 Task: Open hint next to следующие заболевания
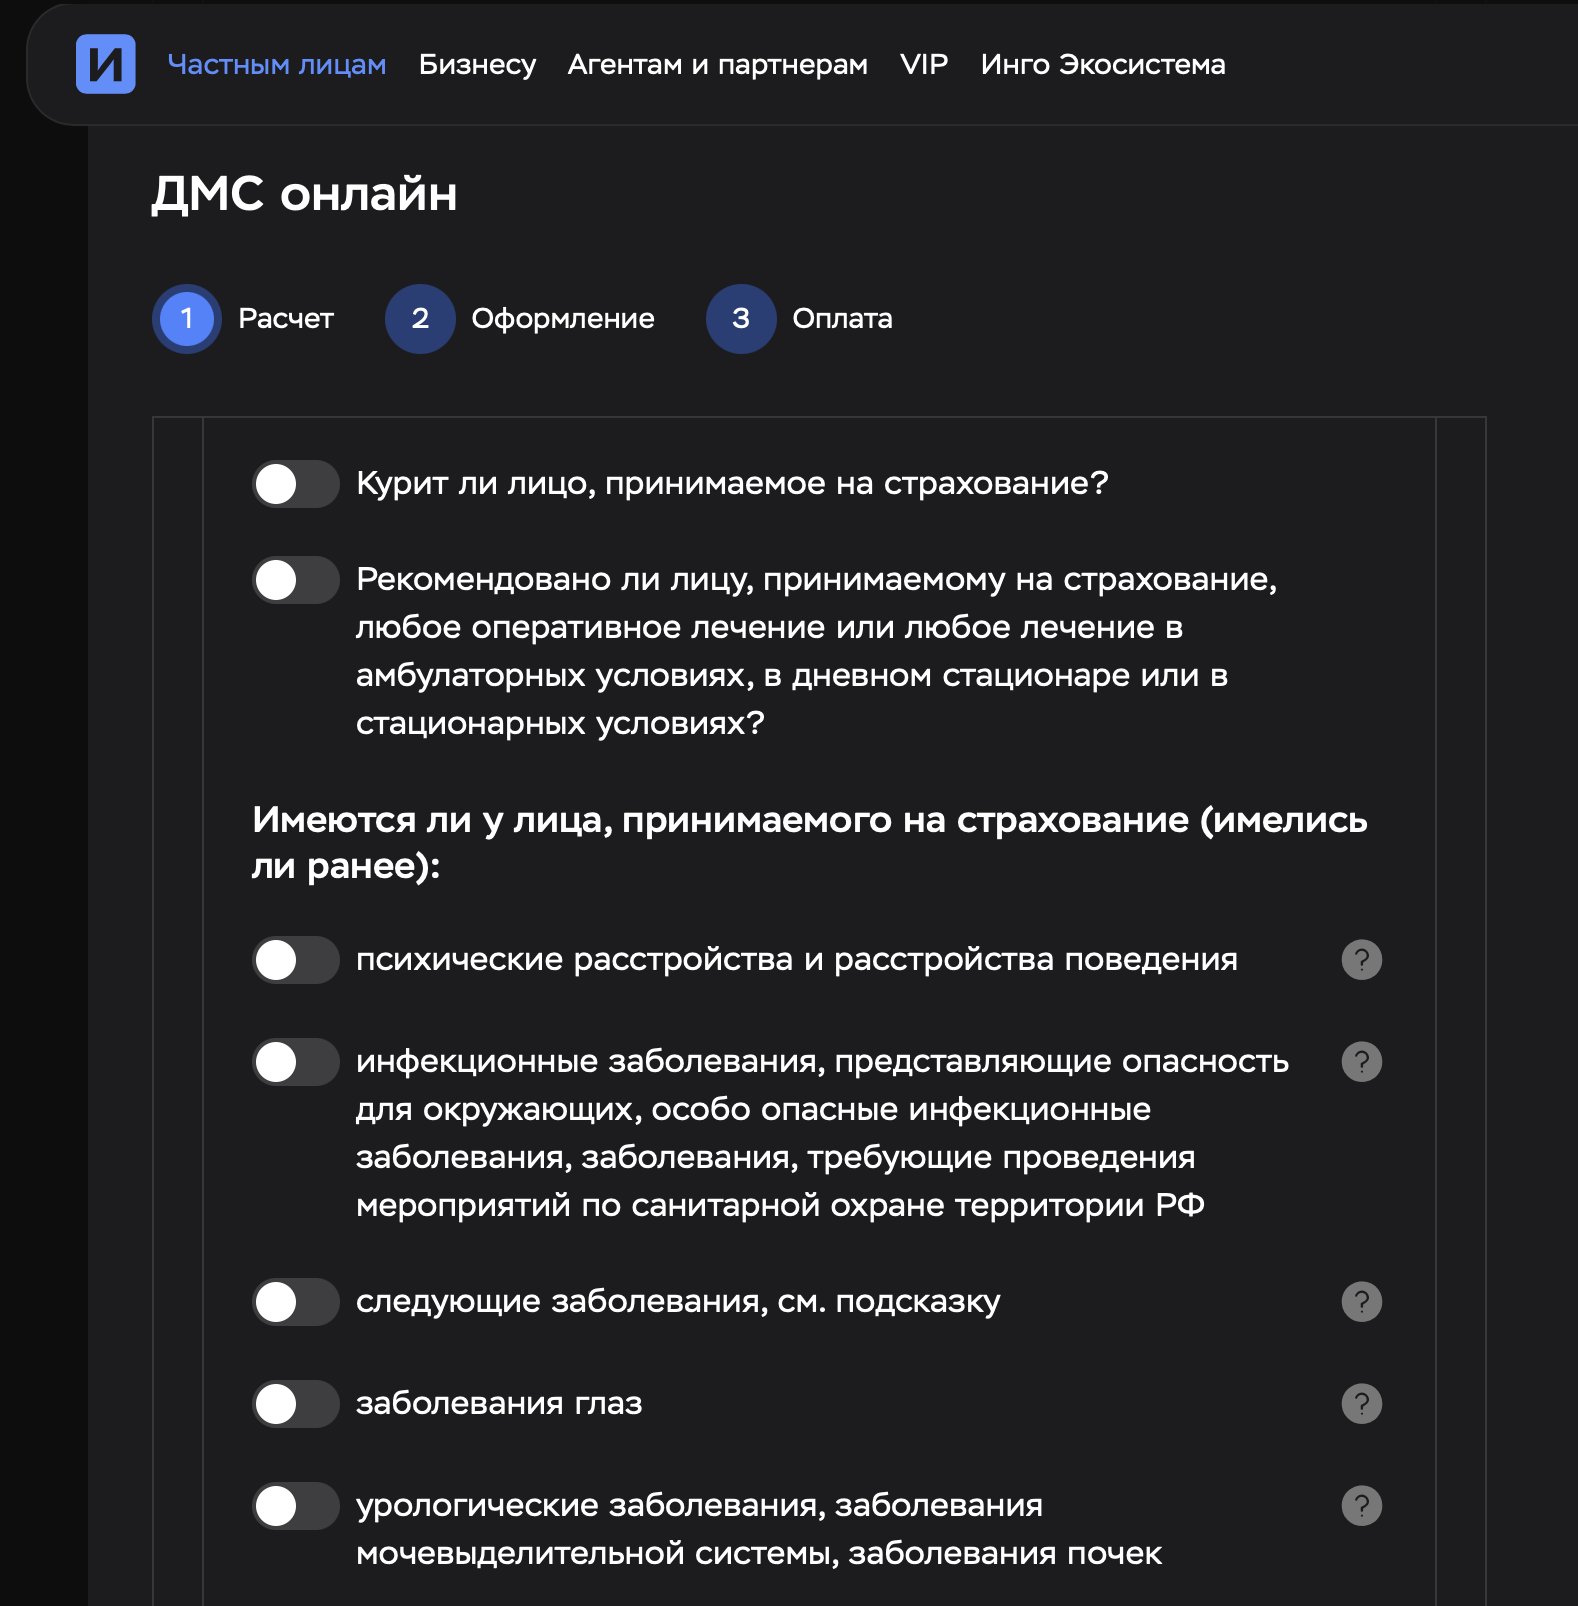click(1361, 1302)
